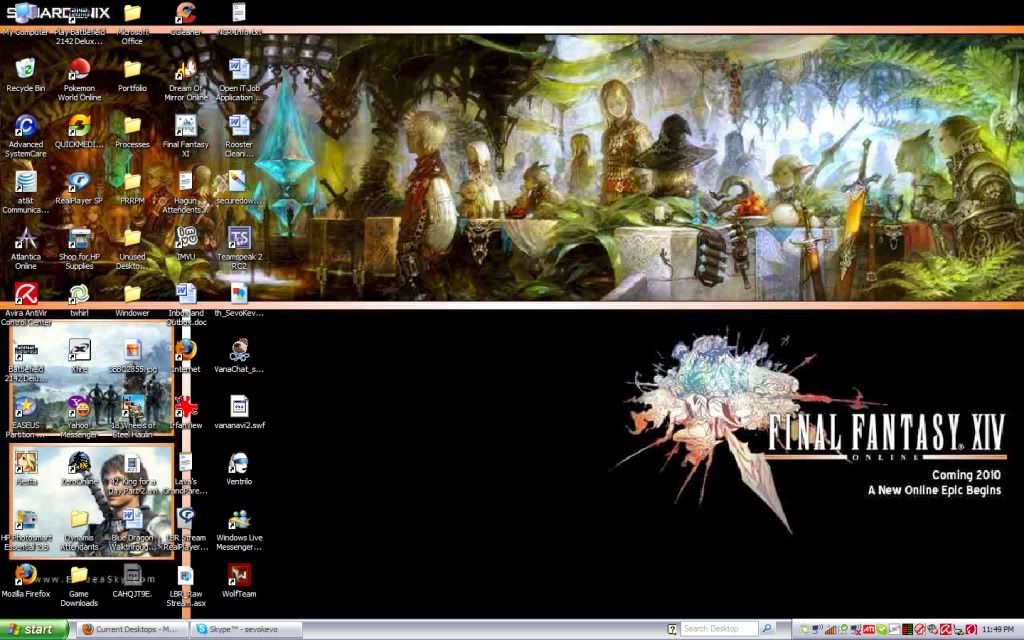Viewport: 1024px width, 640px height.
Task: Open the 42 King for a Day Part 2.avi file
Action: pos(132,462)
